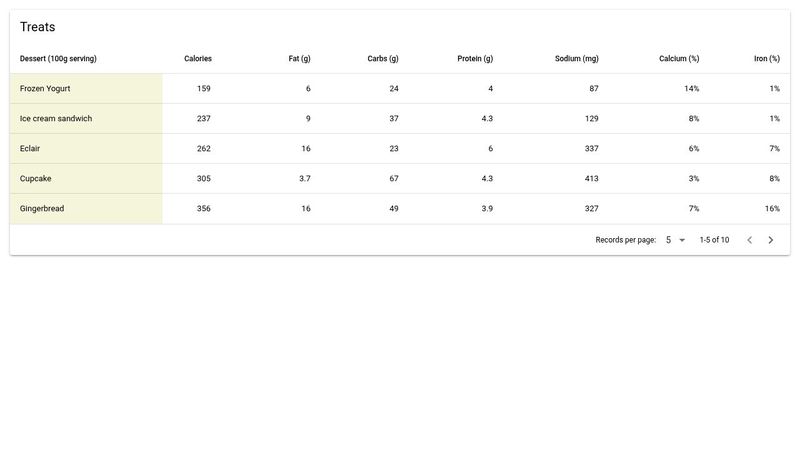Click the Gingerbread calories value 356
Image resolution: width=800 pixels, height=450 pixels.
tap(203, 209)
